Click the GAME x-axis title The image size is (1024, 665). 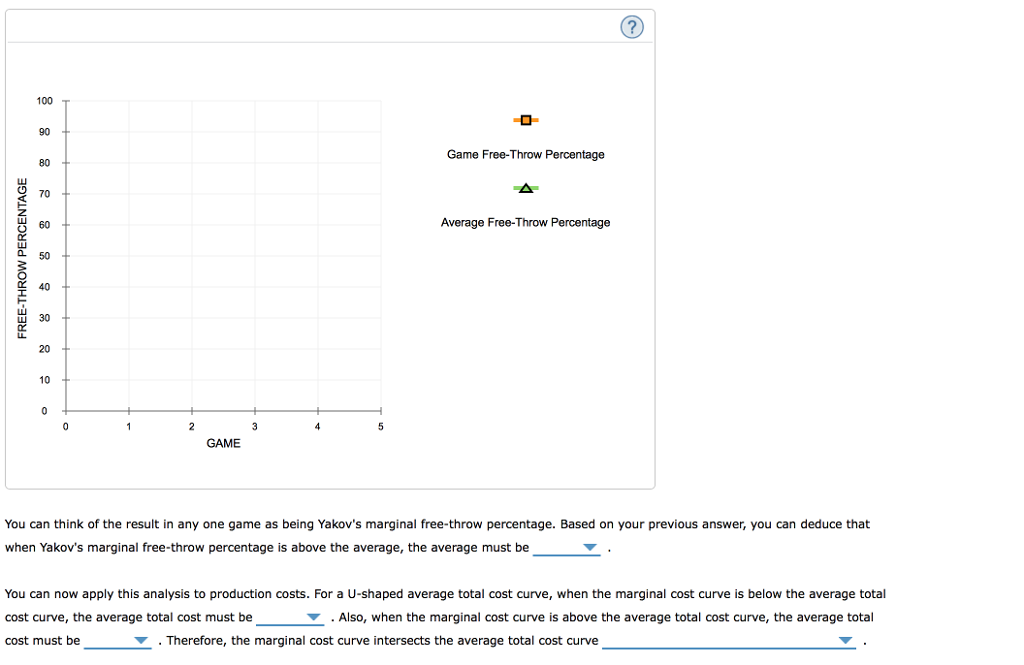click(223, 444)
